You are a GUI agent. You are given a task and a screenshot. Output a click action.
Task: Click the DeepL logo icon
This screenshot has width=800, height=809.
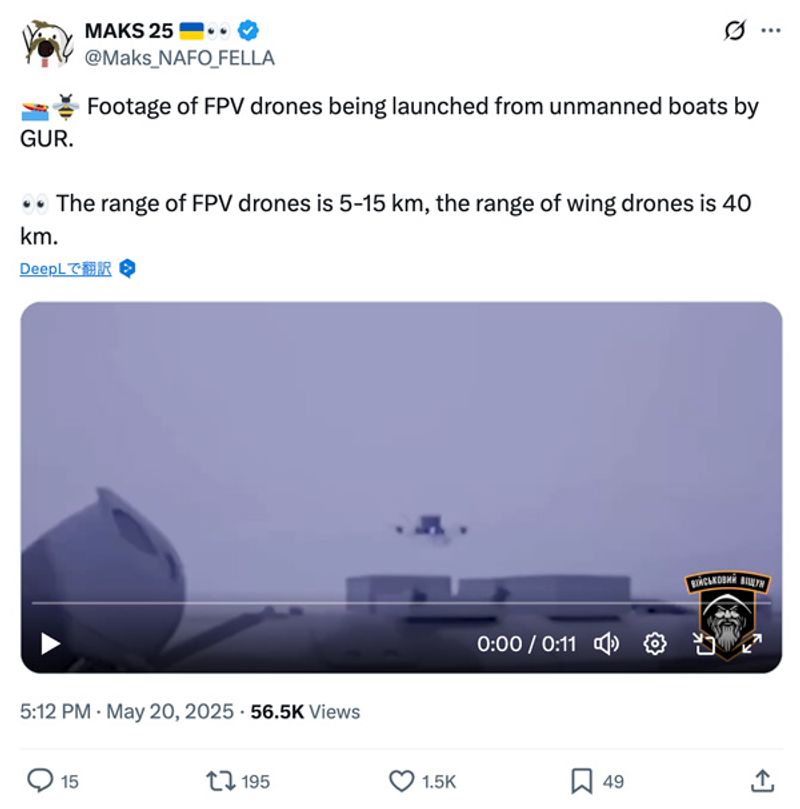coord(127,269)
